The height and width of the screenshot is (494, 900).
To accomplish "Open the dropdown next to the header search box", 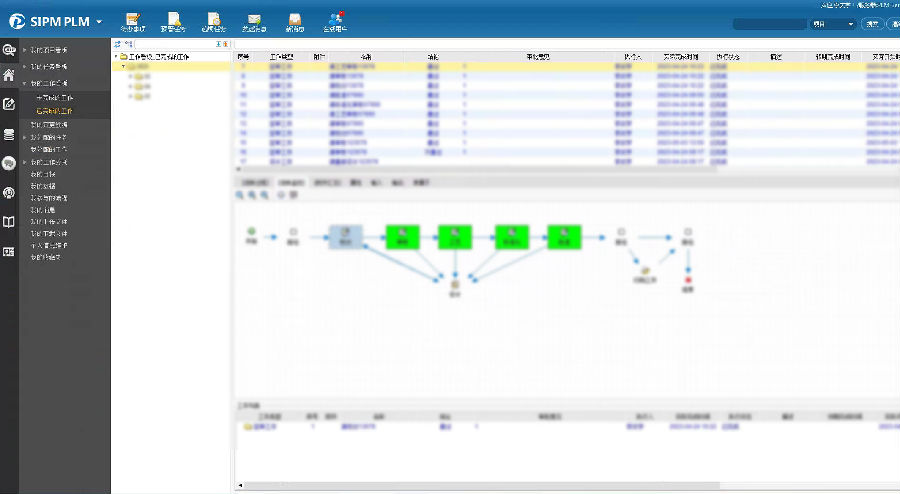I will [x=833, y=24].
